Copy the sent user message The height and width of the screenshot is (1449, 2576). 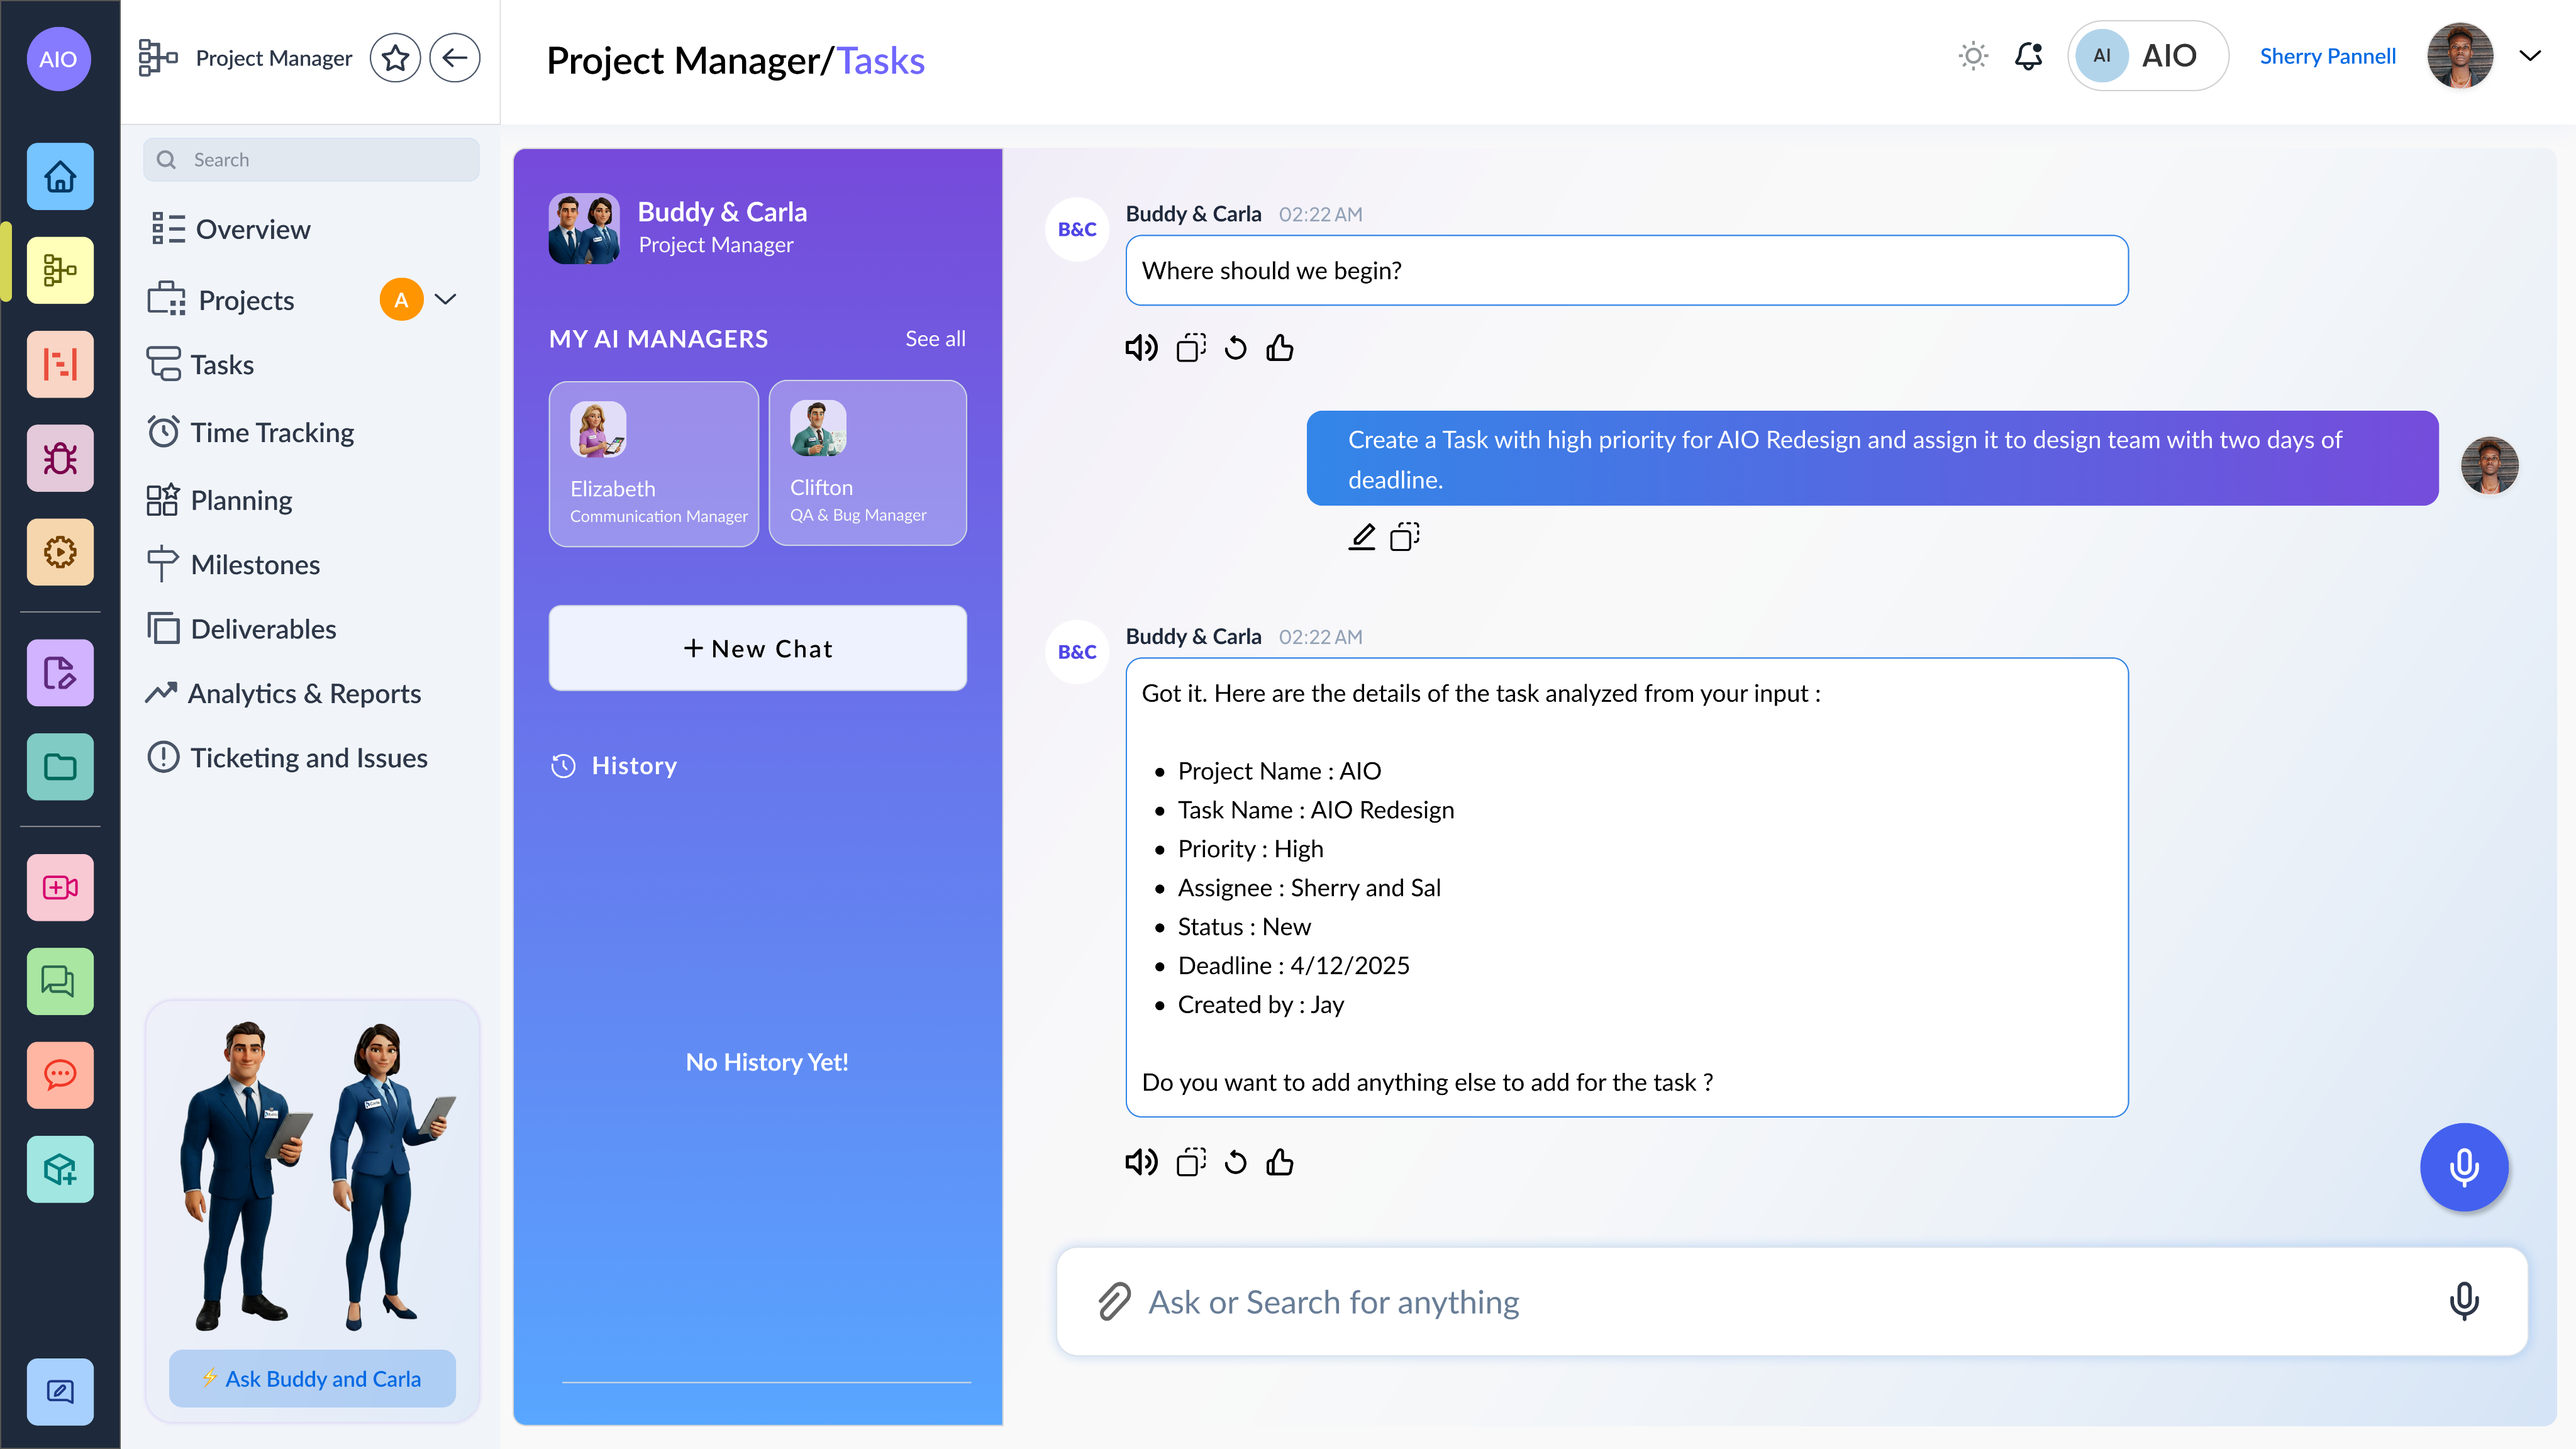pyautogui.click(x=1405, y=537)
